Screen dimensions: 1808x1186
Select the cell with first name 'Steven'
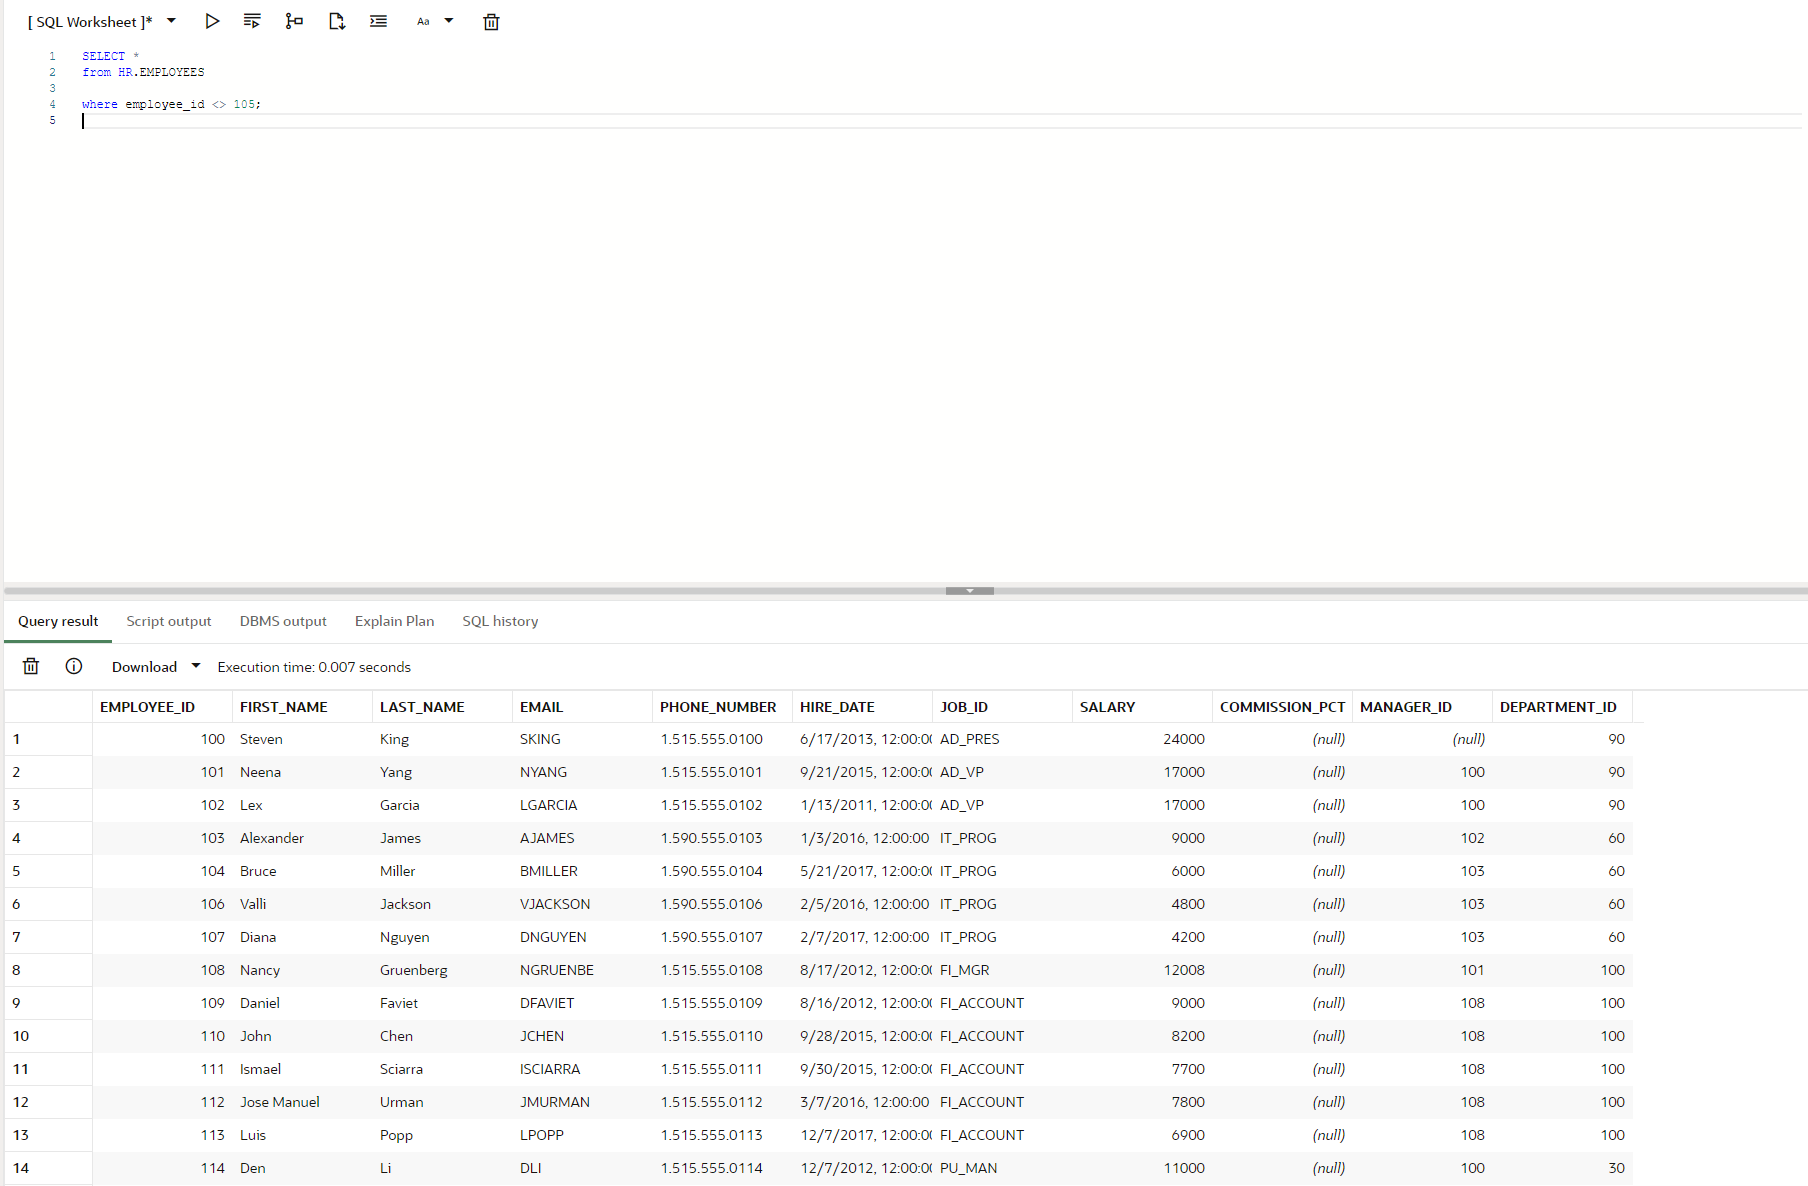tap(302, 739)
